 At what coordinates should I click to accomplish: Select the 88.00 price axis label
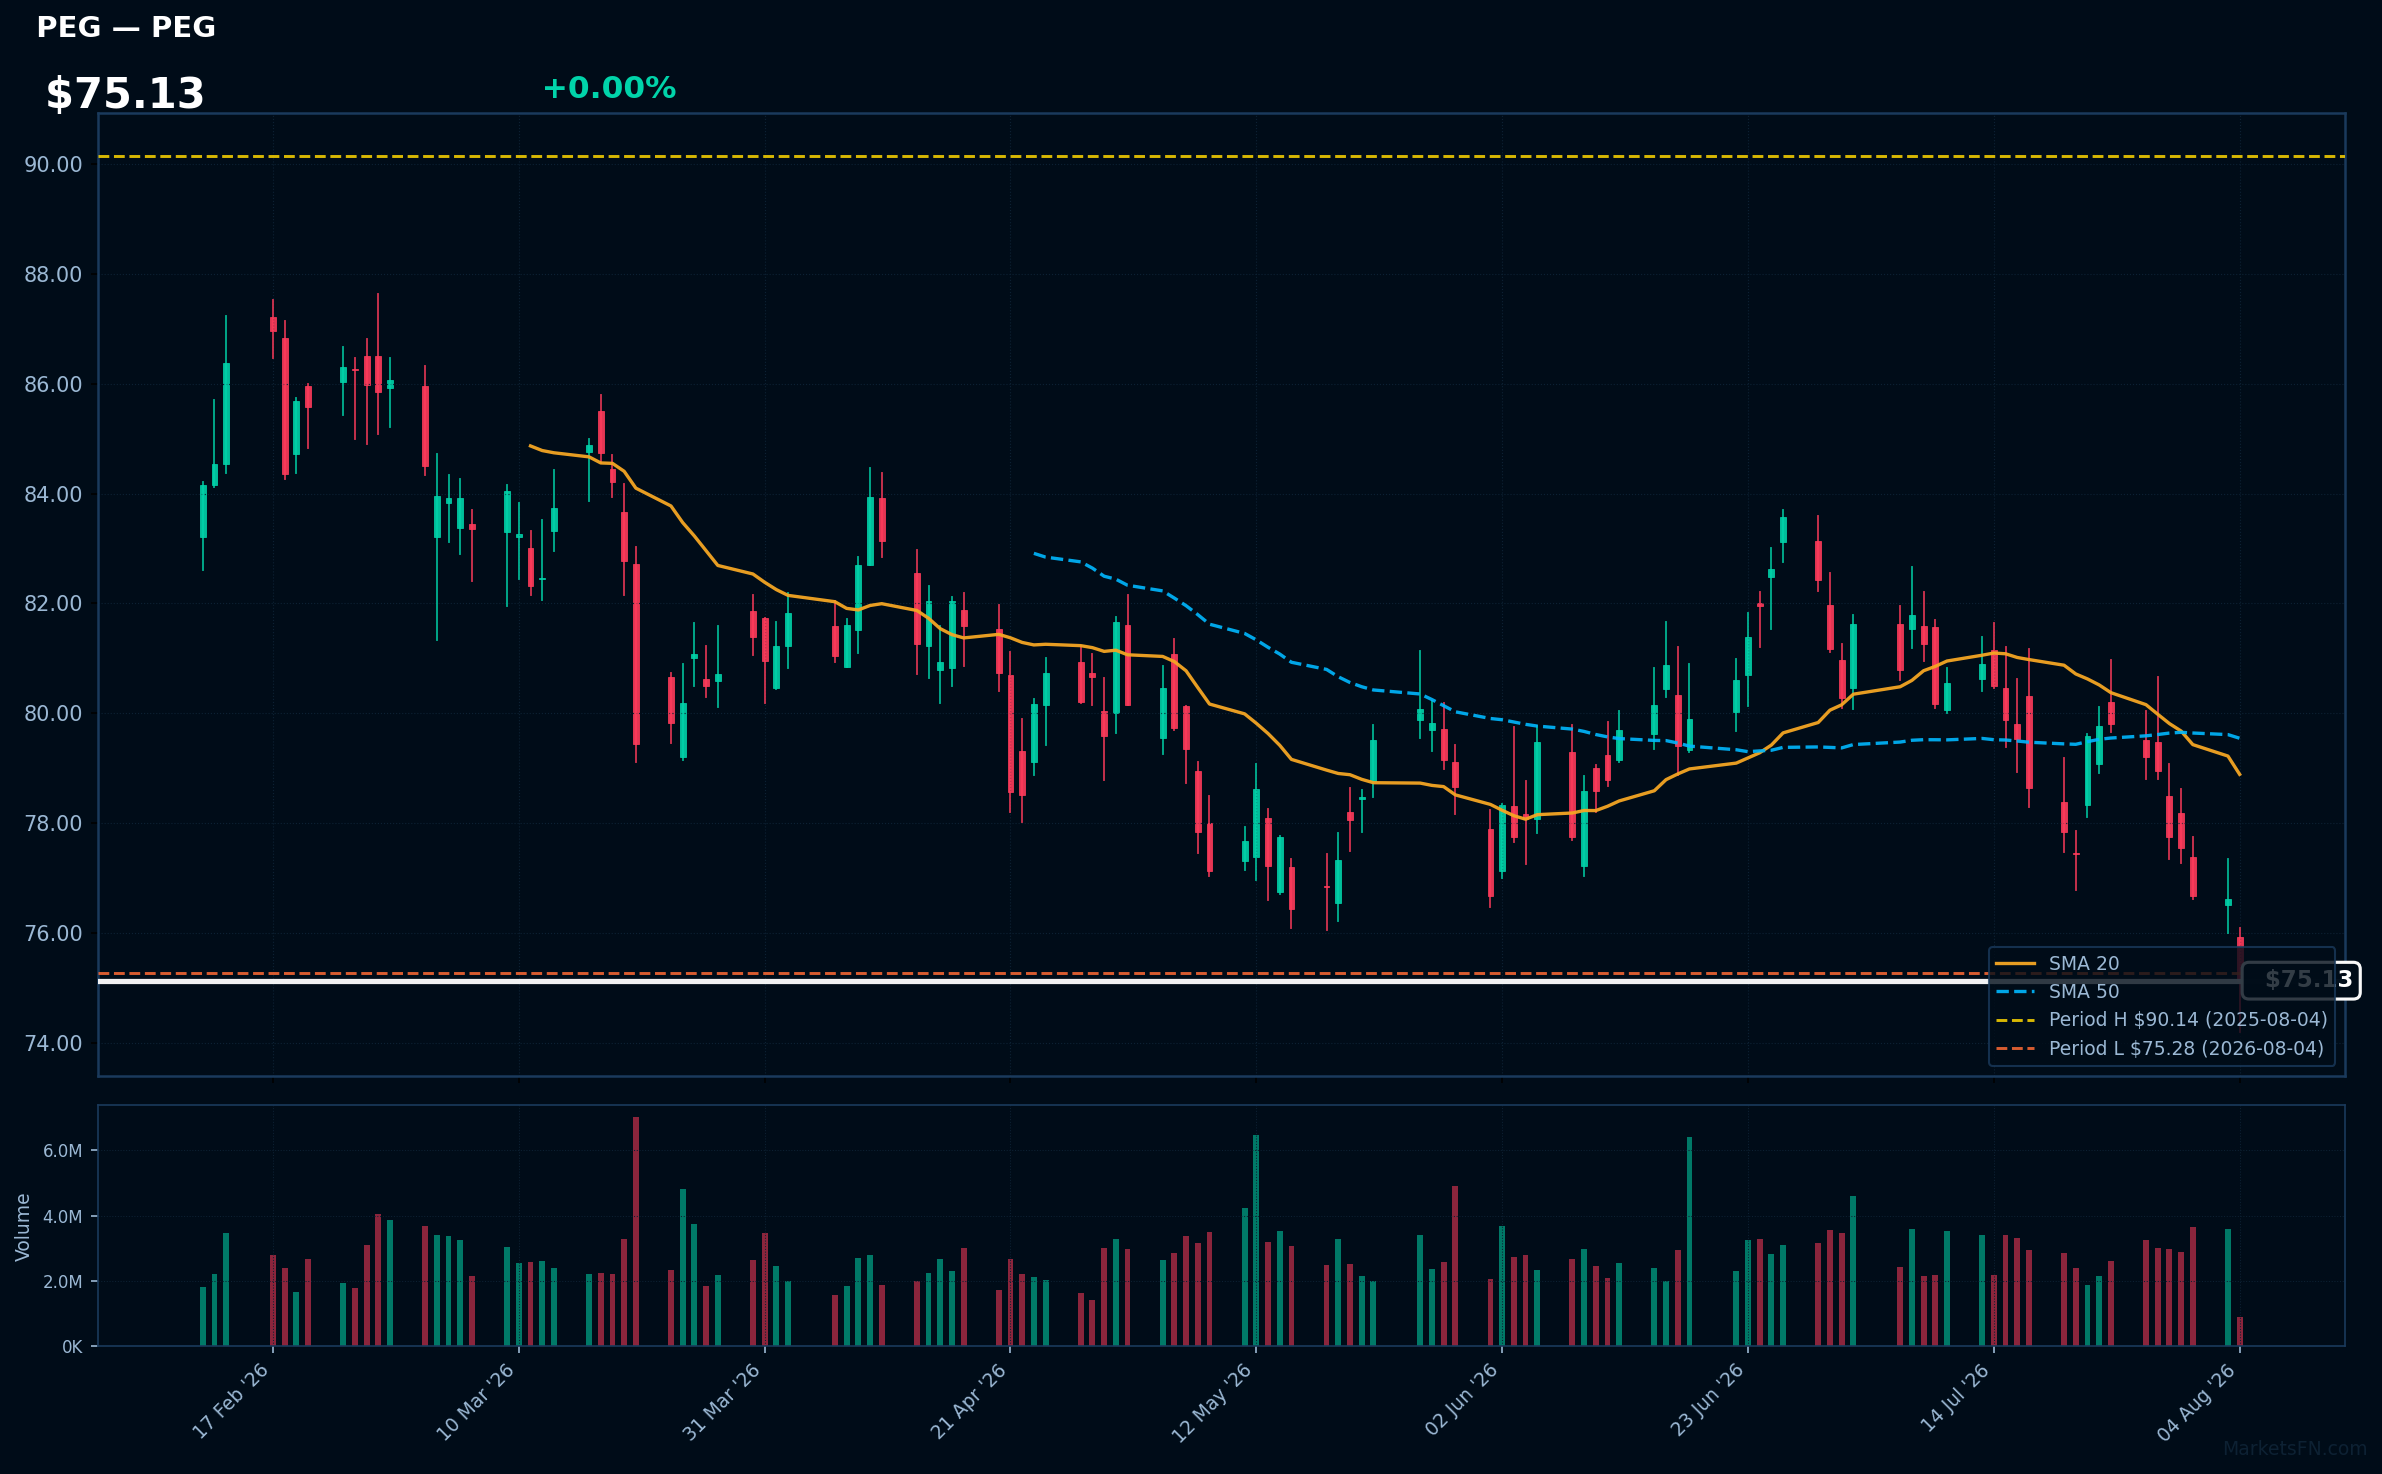53,275
